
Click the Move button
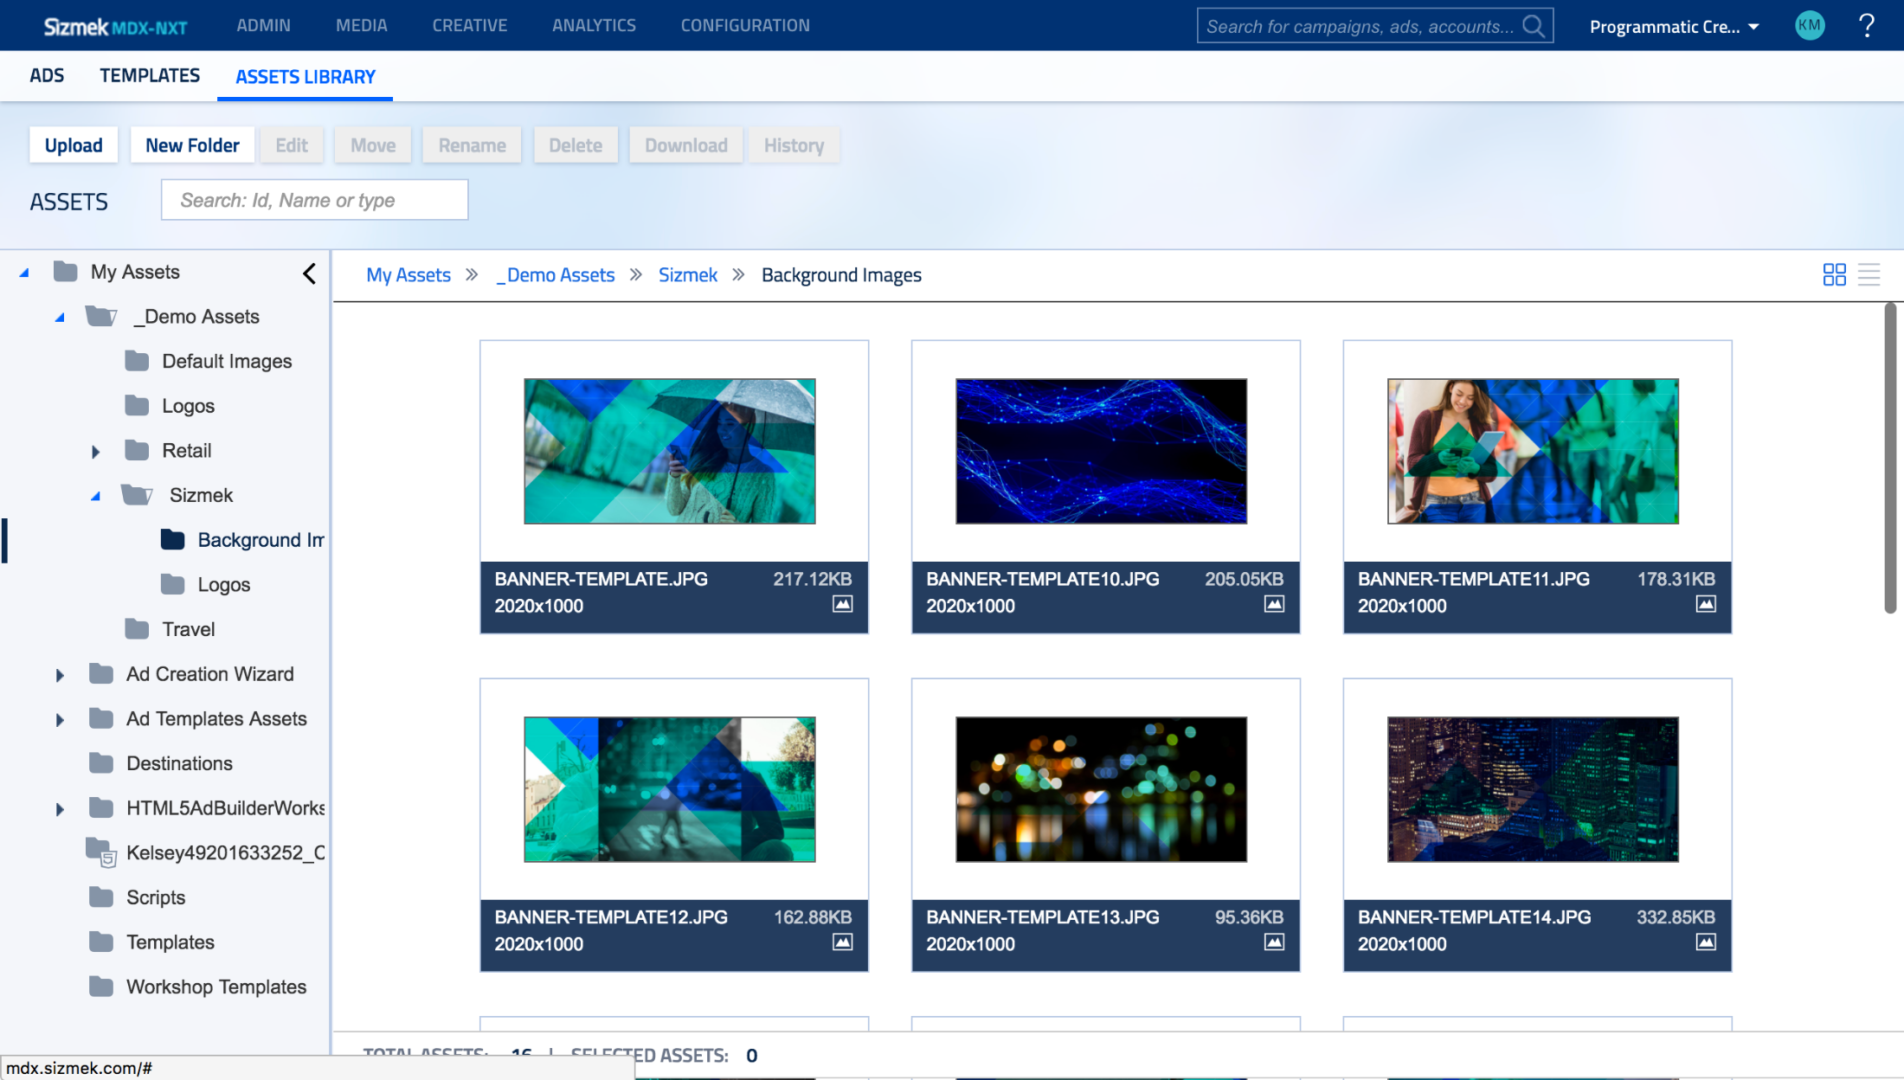(373, 145)
